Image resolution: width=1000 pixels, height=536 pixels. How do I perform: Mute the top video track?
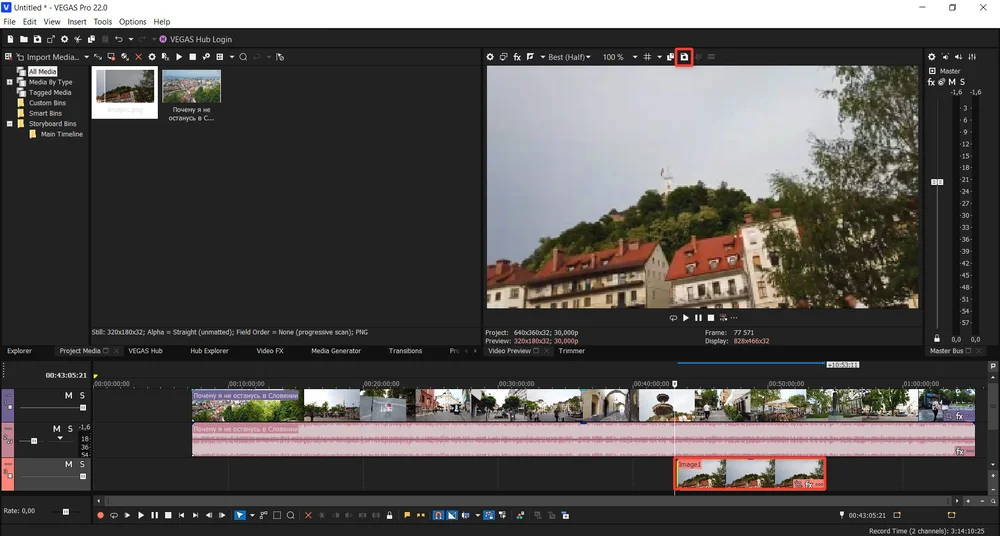[x=69, y=396]
